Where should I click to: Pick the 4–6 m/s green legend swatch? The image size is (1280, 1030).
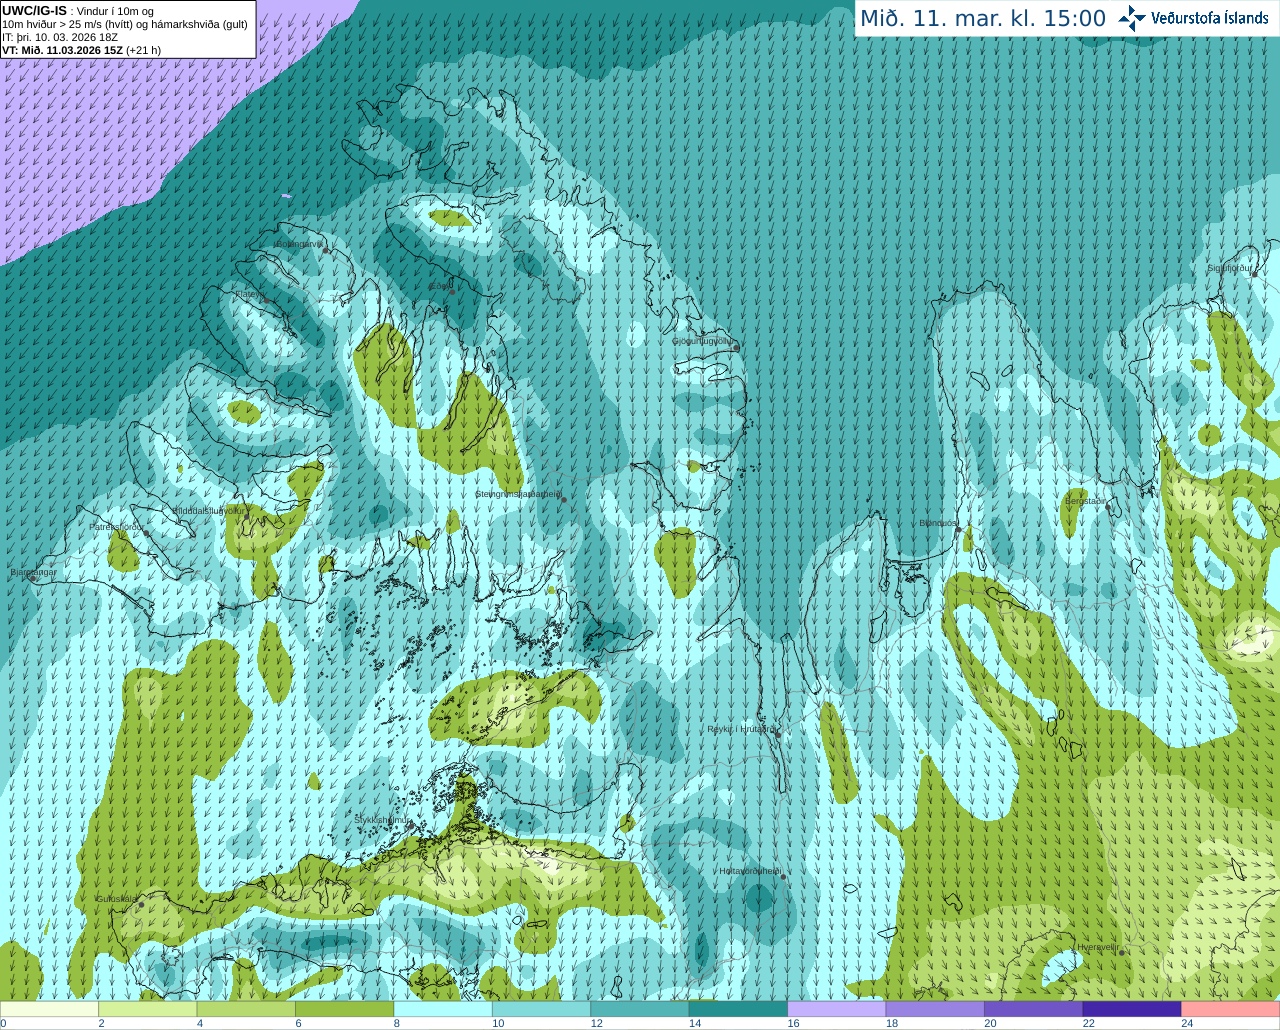(x=246, y=1009)
